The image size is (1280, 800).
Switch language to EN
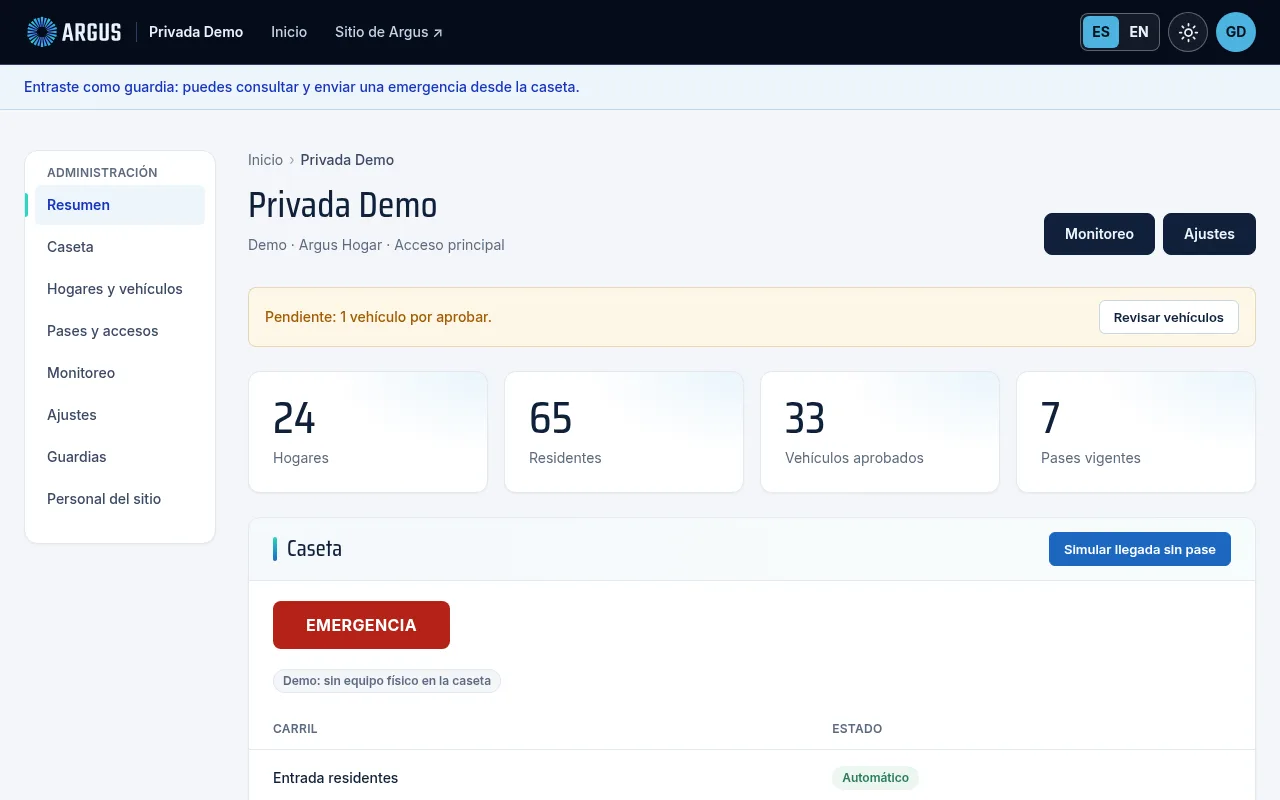pyautogui.click(x=1139, y=32)
